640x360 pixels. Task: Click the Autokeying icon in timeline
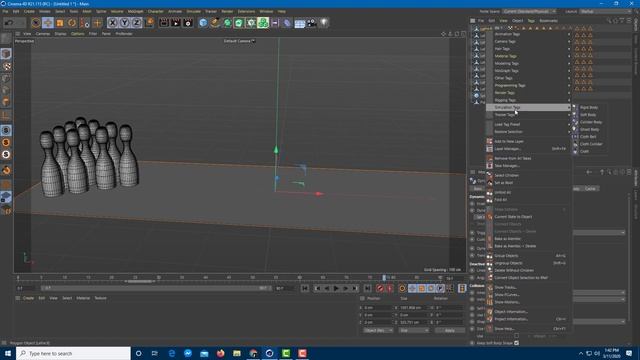[389, 289]
